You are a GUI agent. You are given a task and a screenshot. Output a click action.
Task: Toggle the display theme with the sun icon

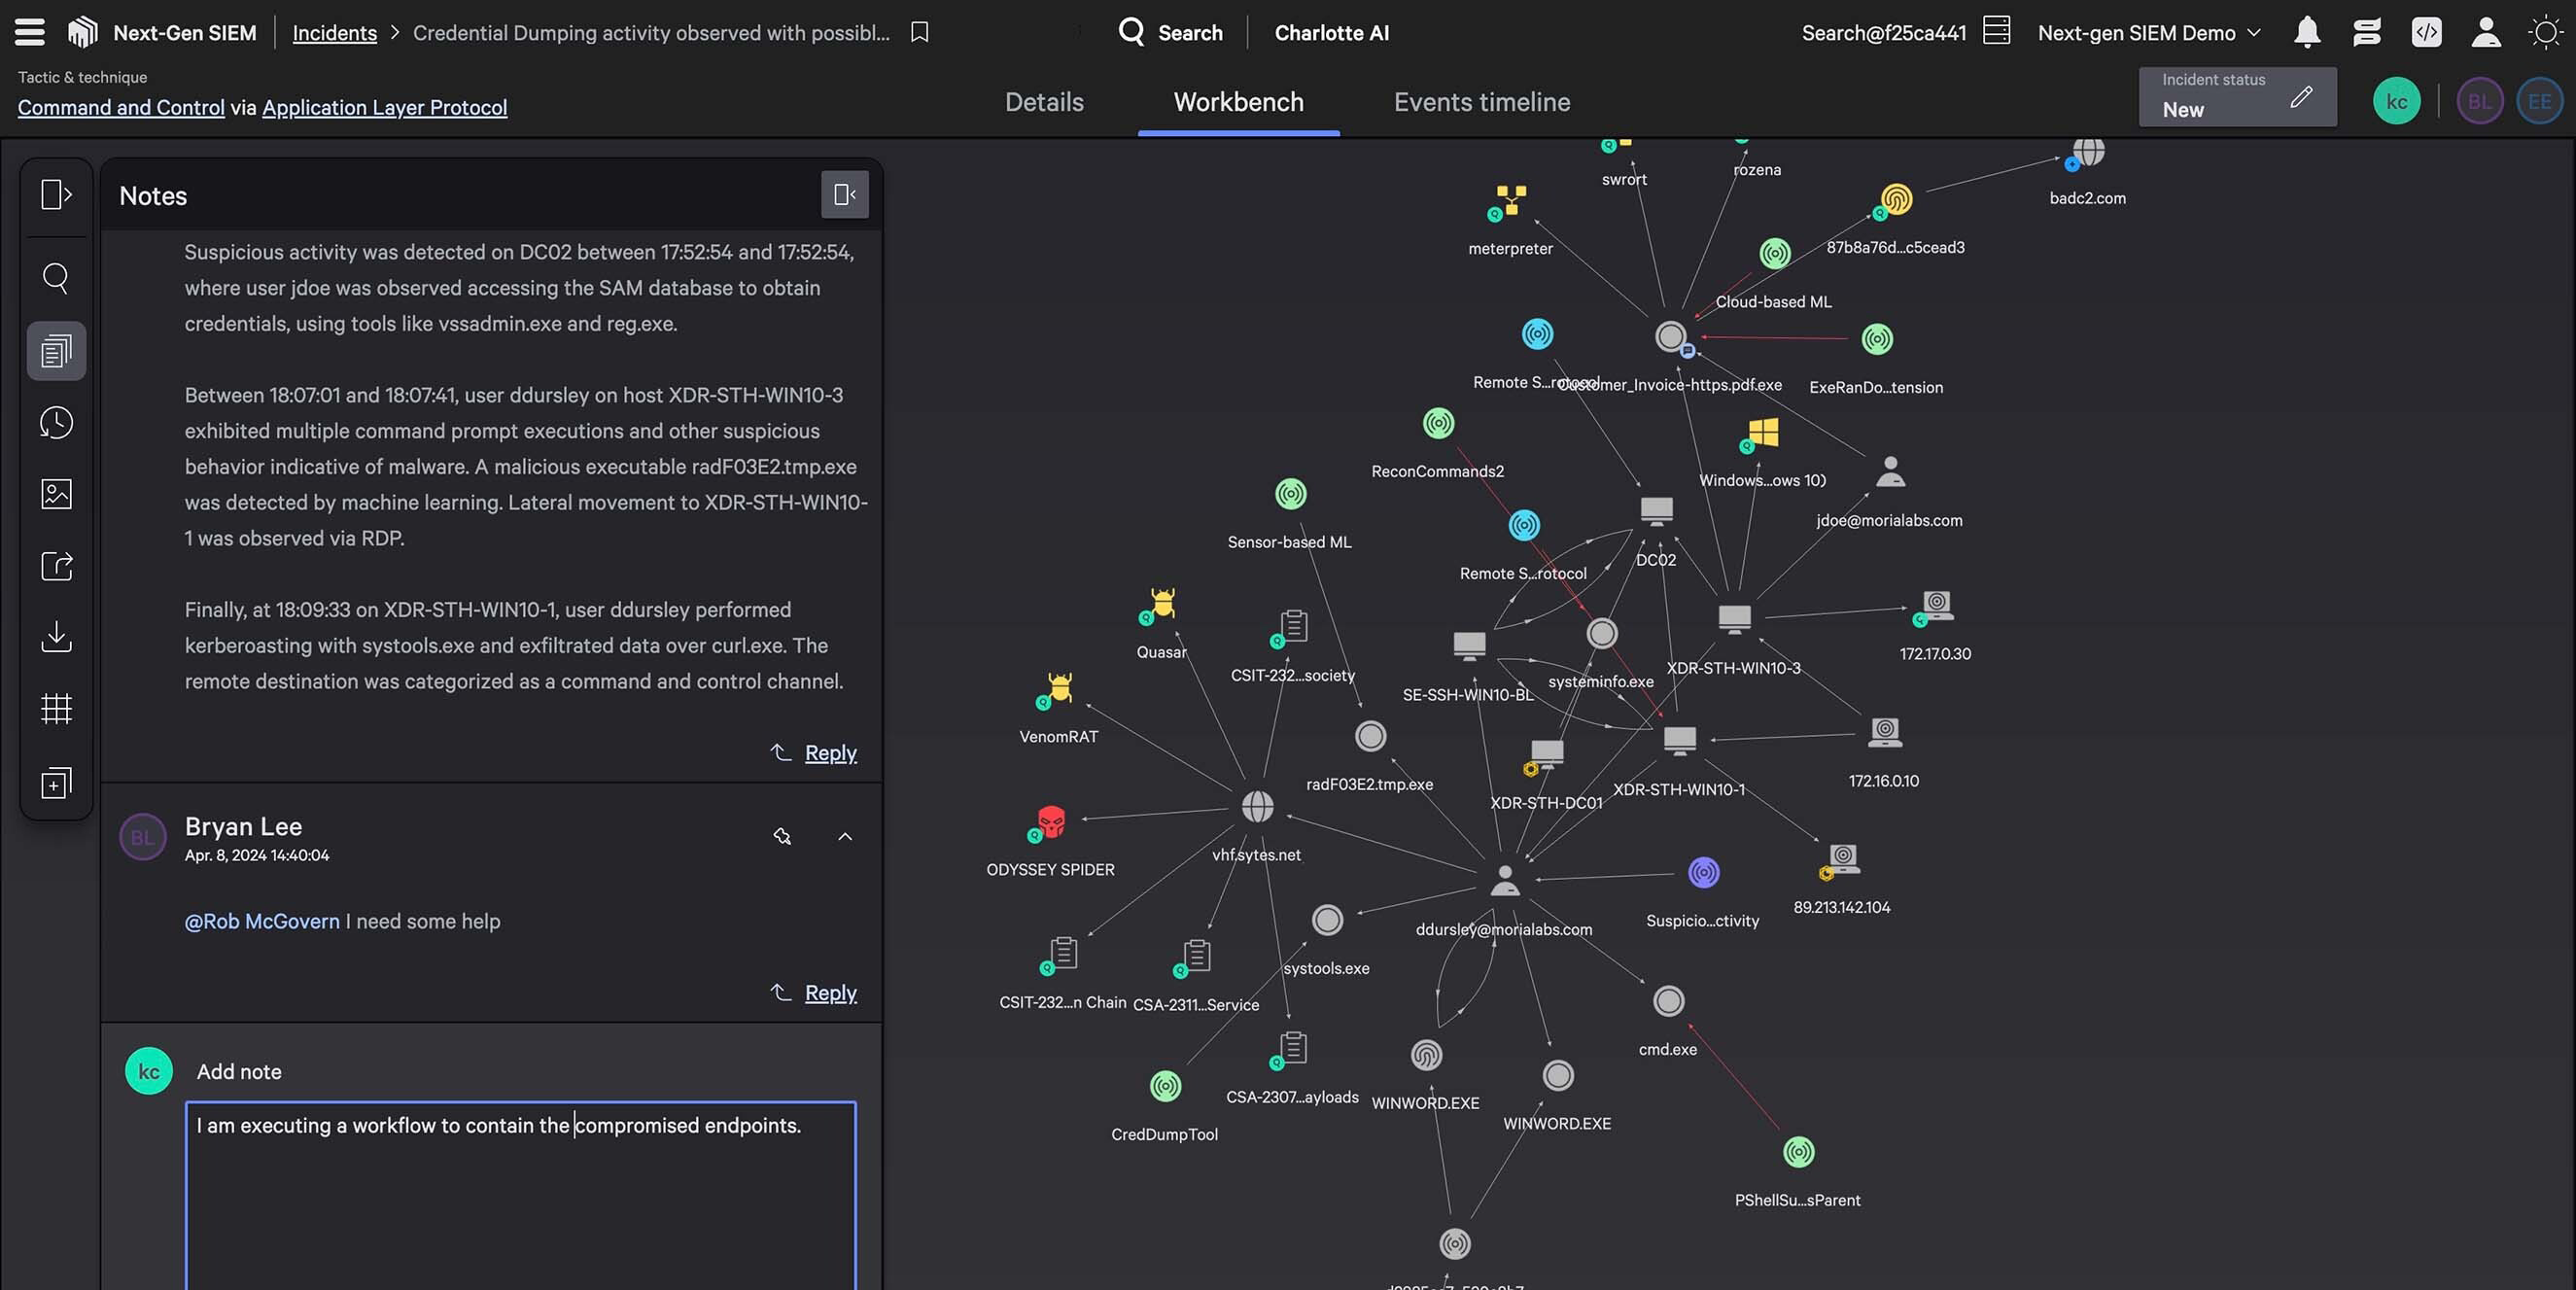pyautogui.click(x=2545, y=32)
